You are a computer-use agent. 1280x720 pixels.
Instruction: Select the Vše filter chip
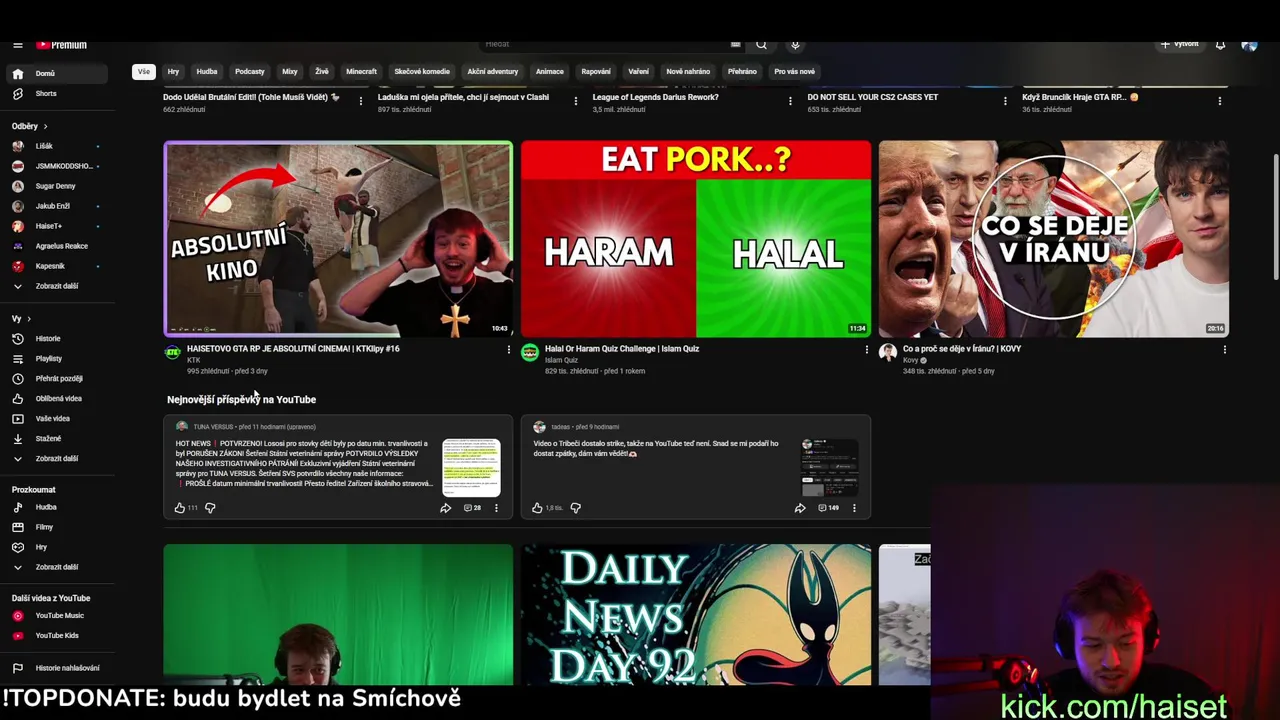click(144, 72)
